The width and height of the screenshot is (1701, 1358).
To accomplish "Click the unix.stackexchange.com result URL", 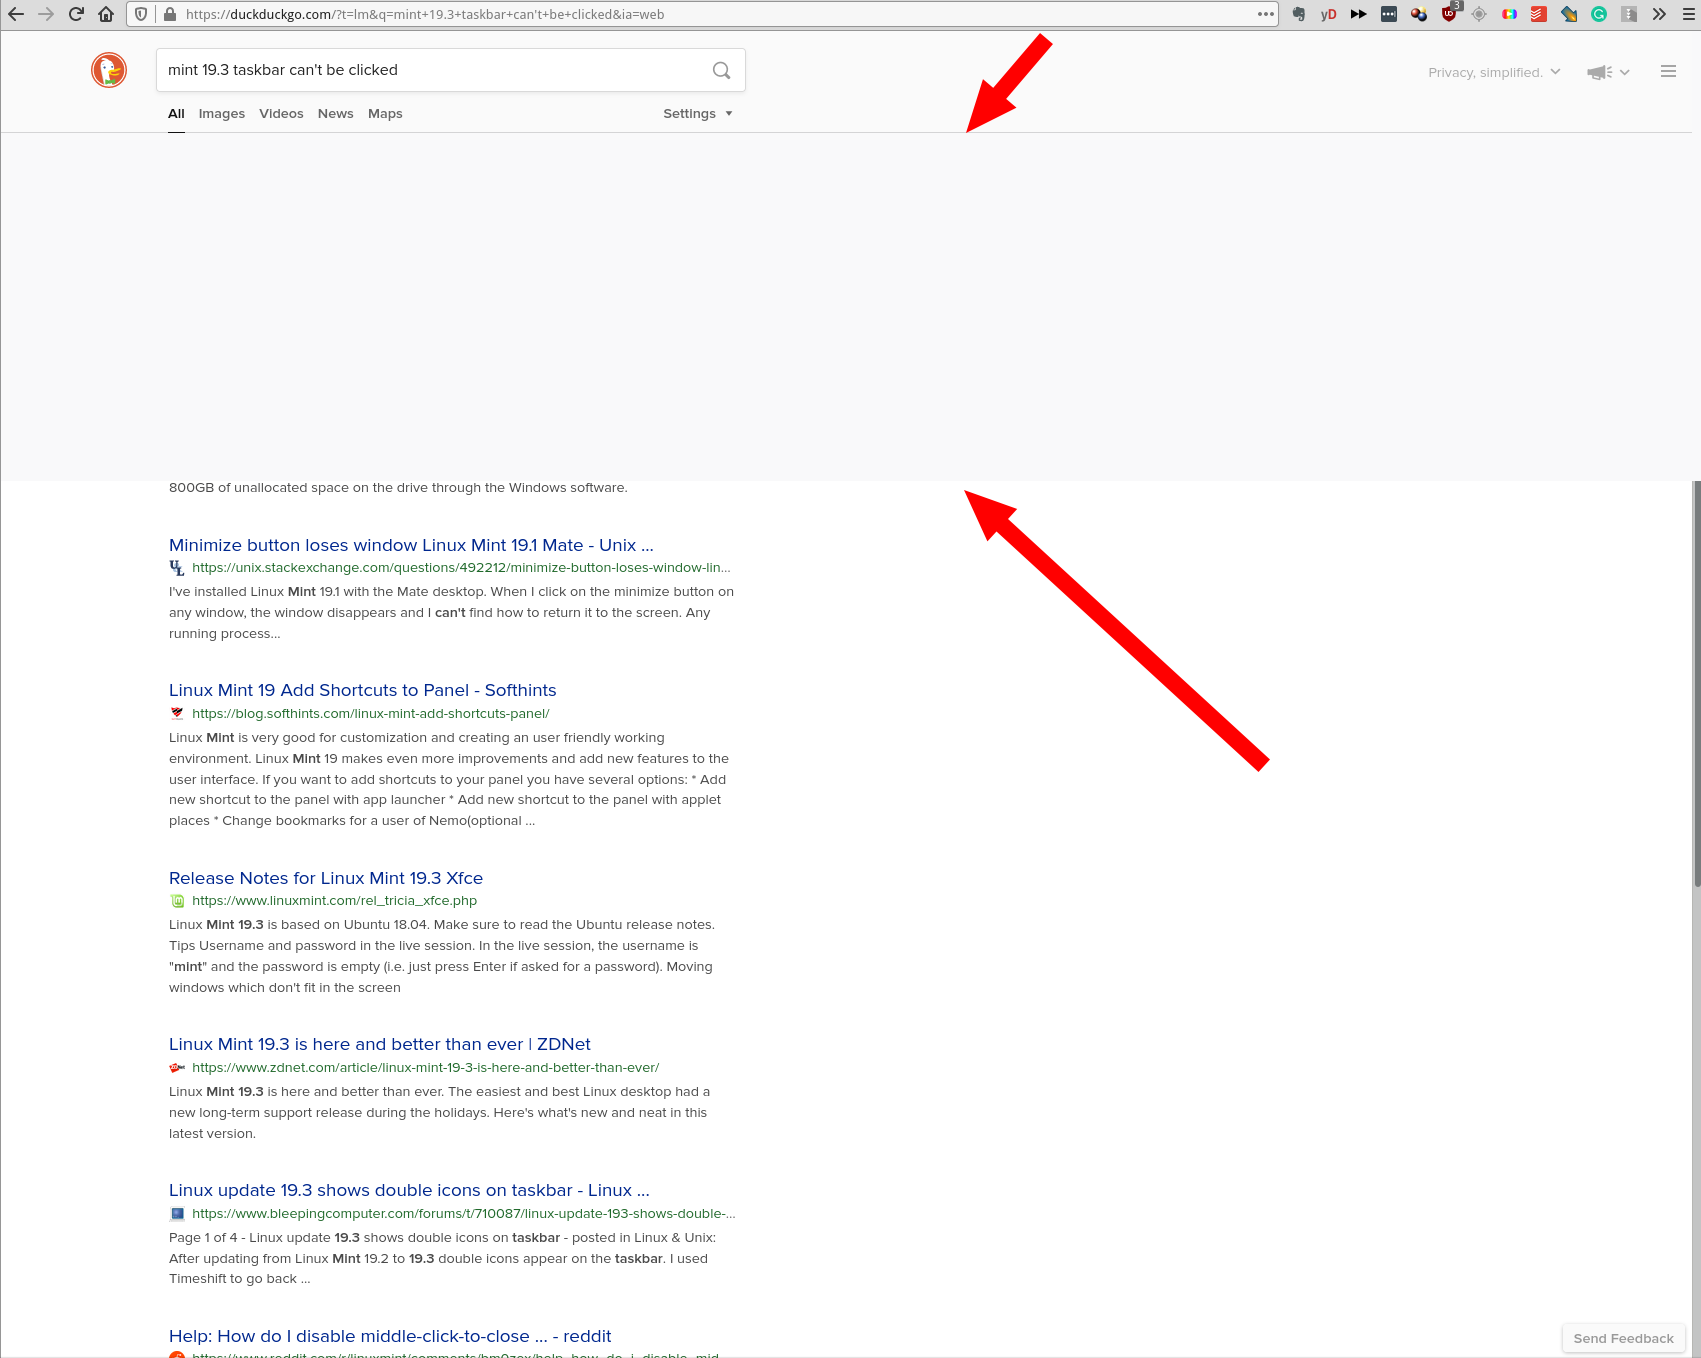I will coord(461,568).
